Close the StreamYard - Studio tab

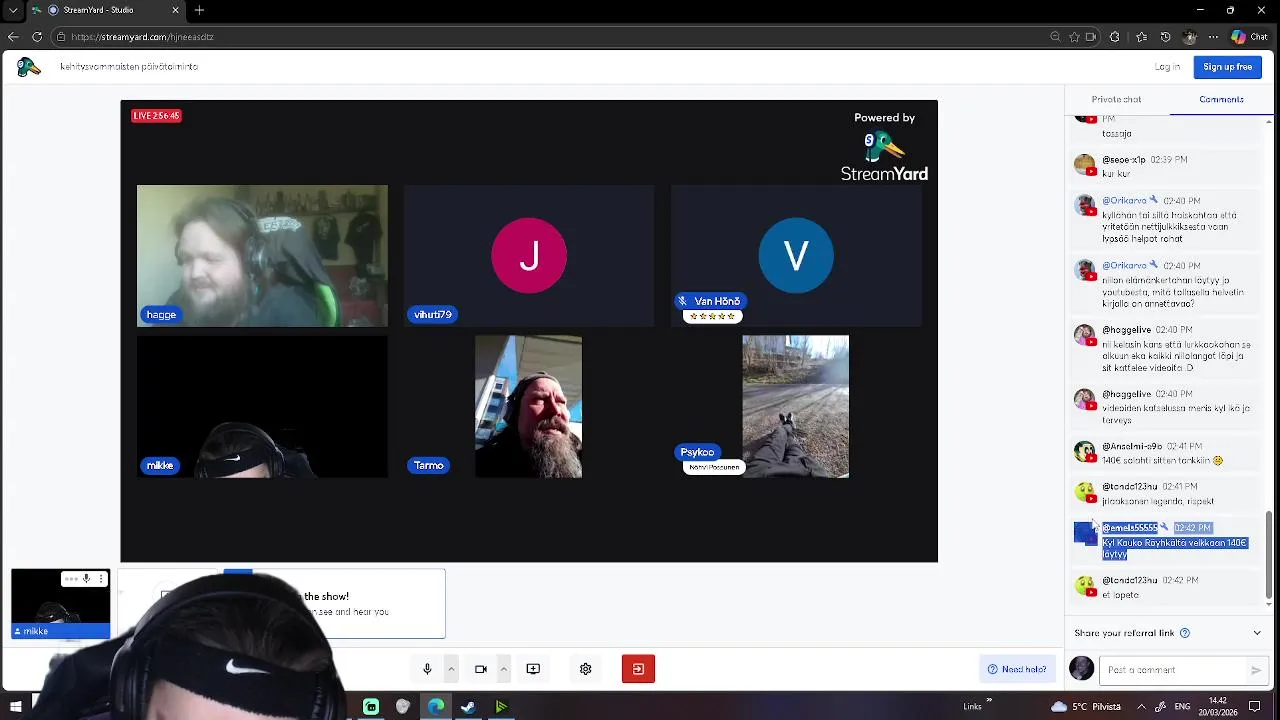point(175,10)
